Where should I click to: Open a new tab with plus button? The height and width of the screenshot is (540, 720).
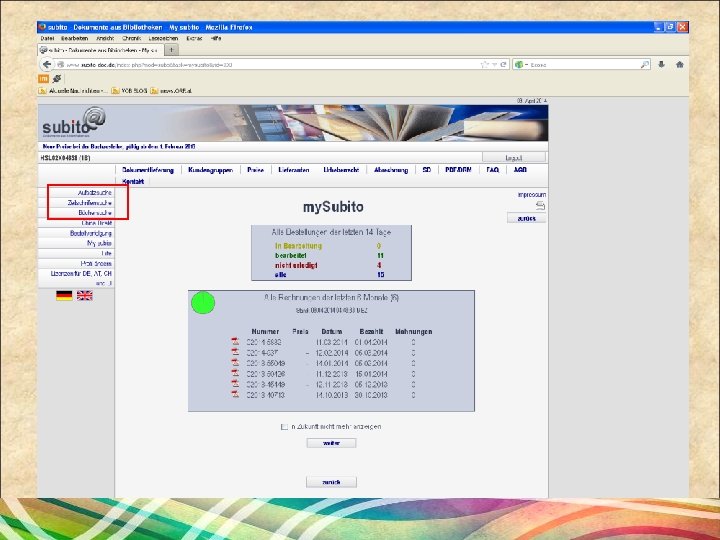point(171,50)
